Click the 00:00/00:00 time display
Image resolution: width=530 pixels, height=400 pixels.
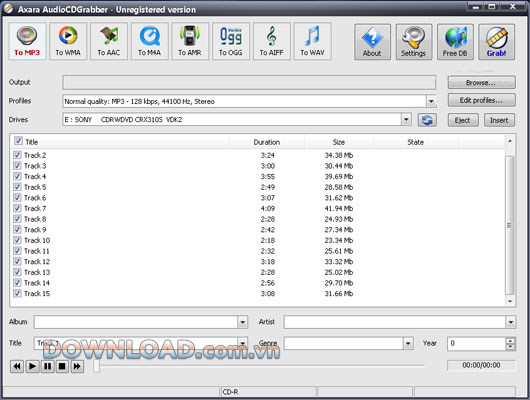click(x=481, y=365)
